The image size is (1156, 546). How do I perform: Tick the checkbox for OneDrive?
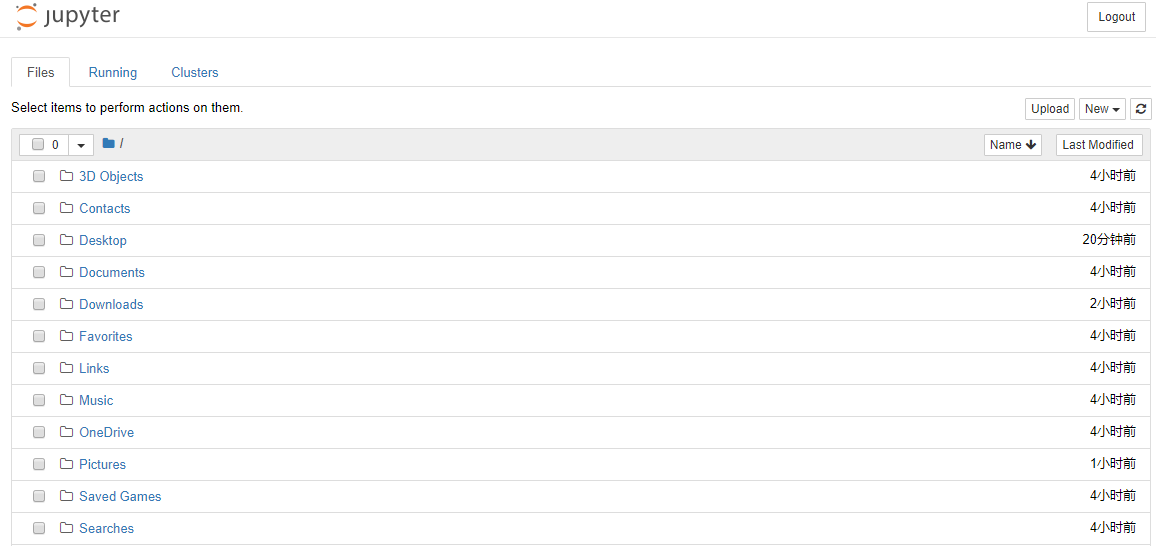pos(39,433)
